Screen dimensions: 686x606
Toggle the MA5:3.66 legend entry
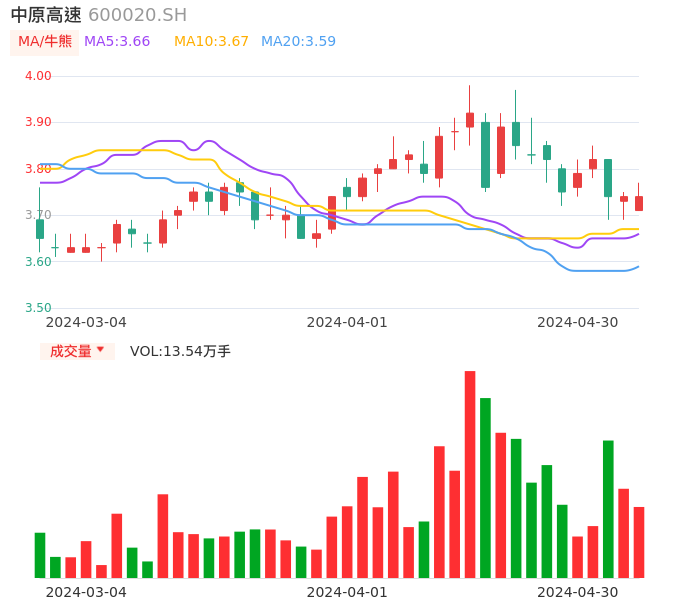point(117,42)
